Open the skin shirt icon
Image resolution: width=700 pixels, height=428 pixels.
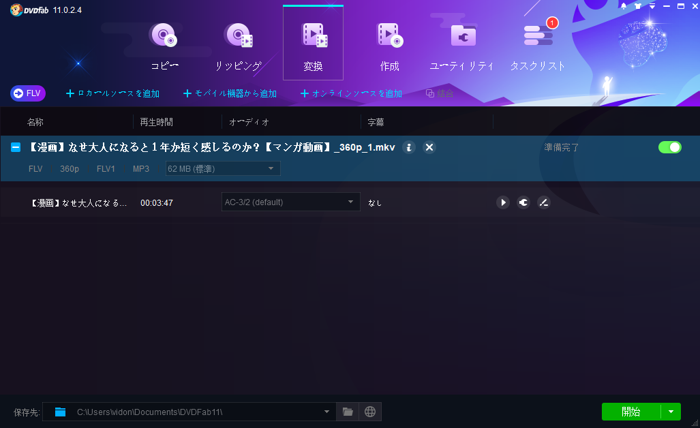pos(638,6)
